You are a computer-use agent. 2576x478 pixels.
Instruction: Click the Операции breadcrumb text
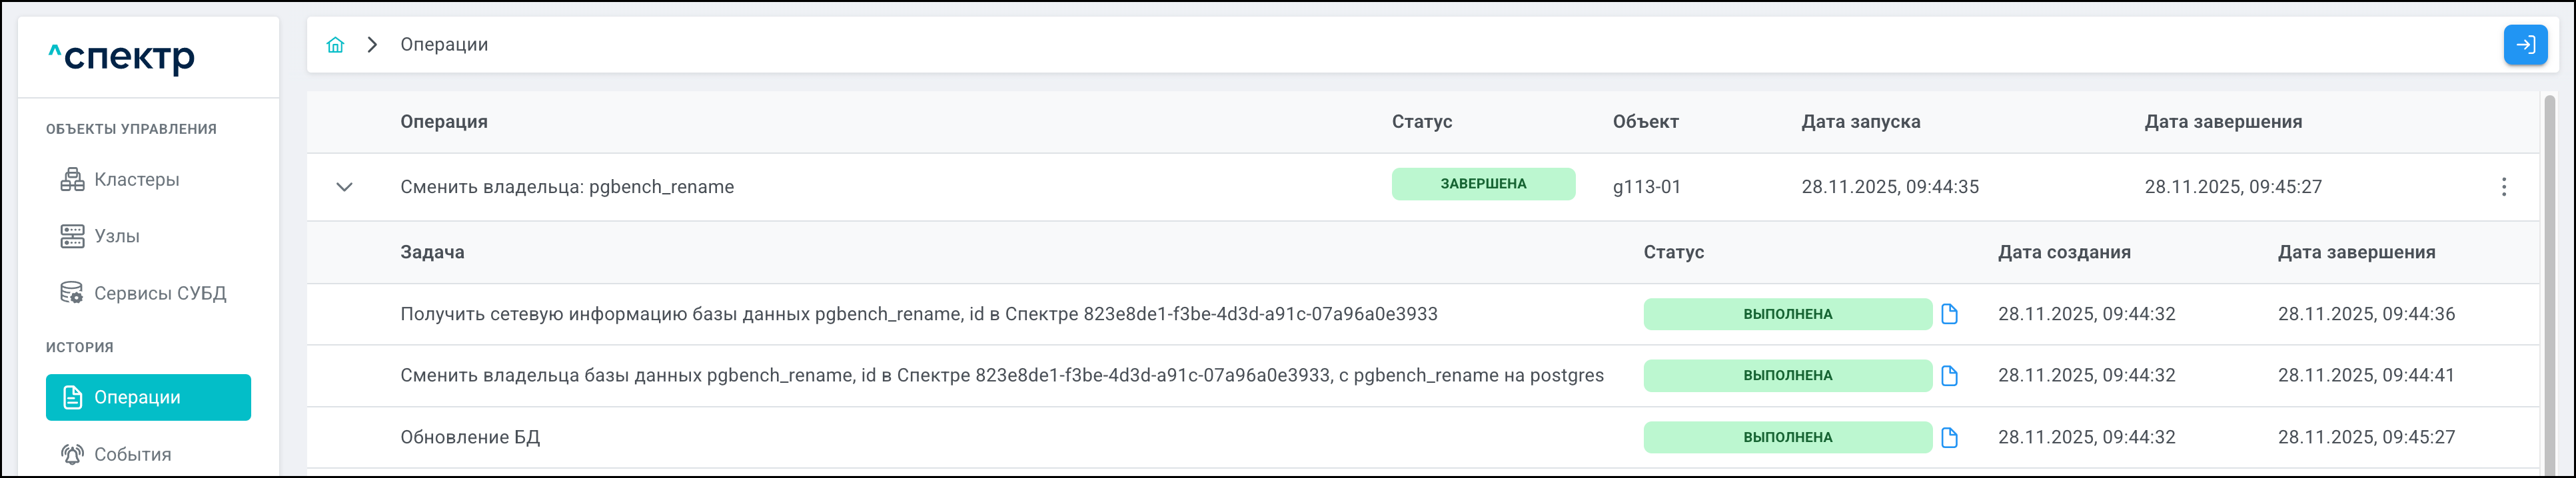click(x=444, y=45)
